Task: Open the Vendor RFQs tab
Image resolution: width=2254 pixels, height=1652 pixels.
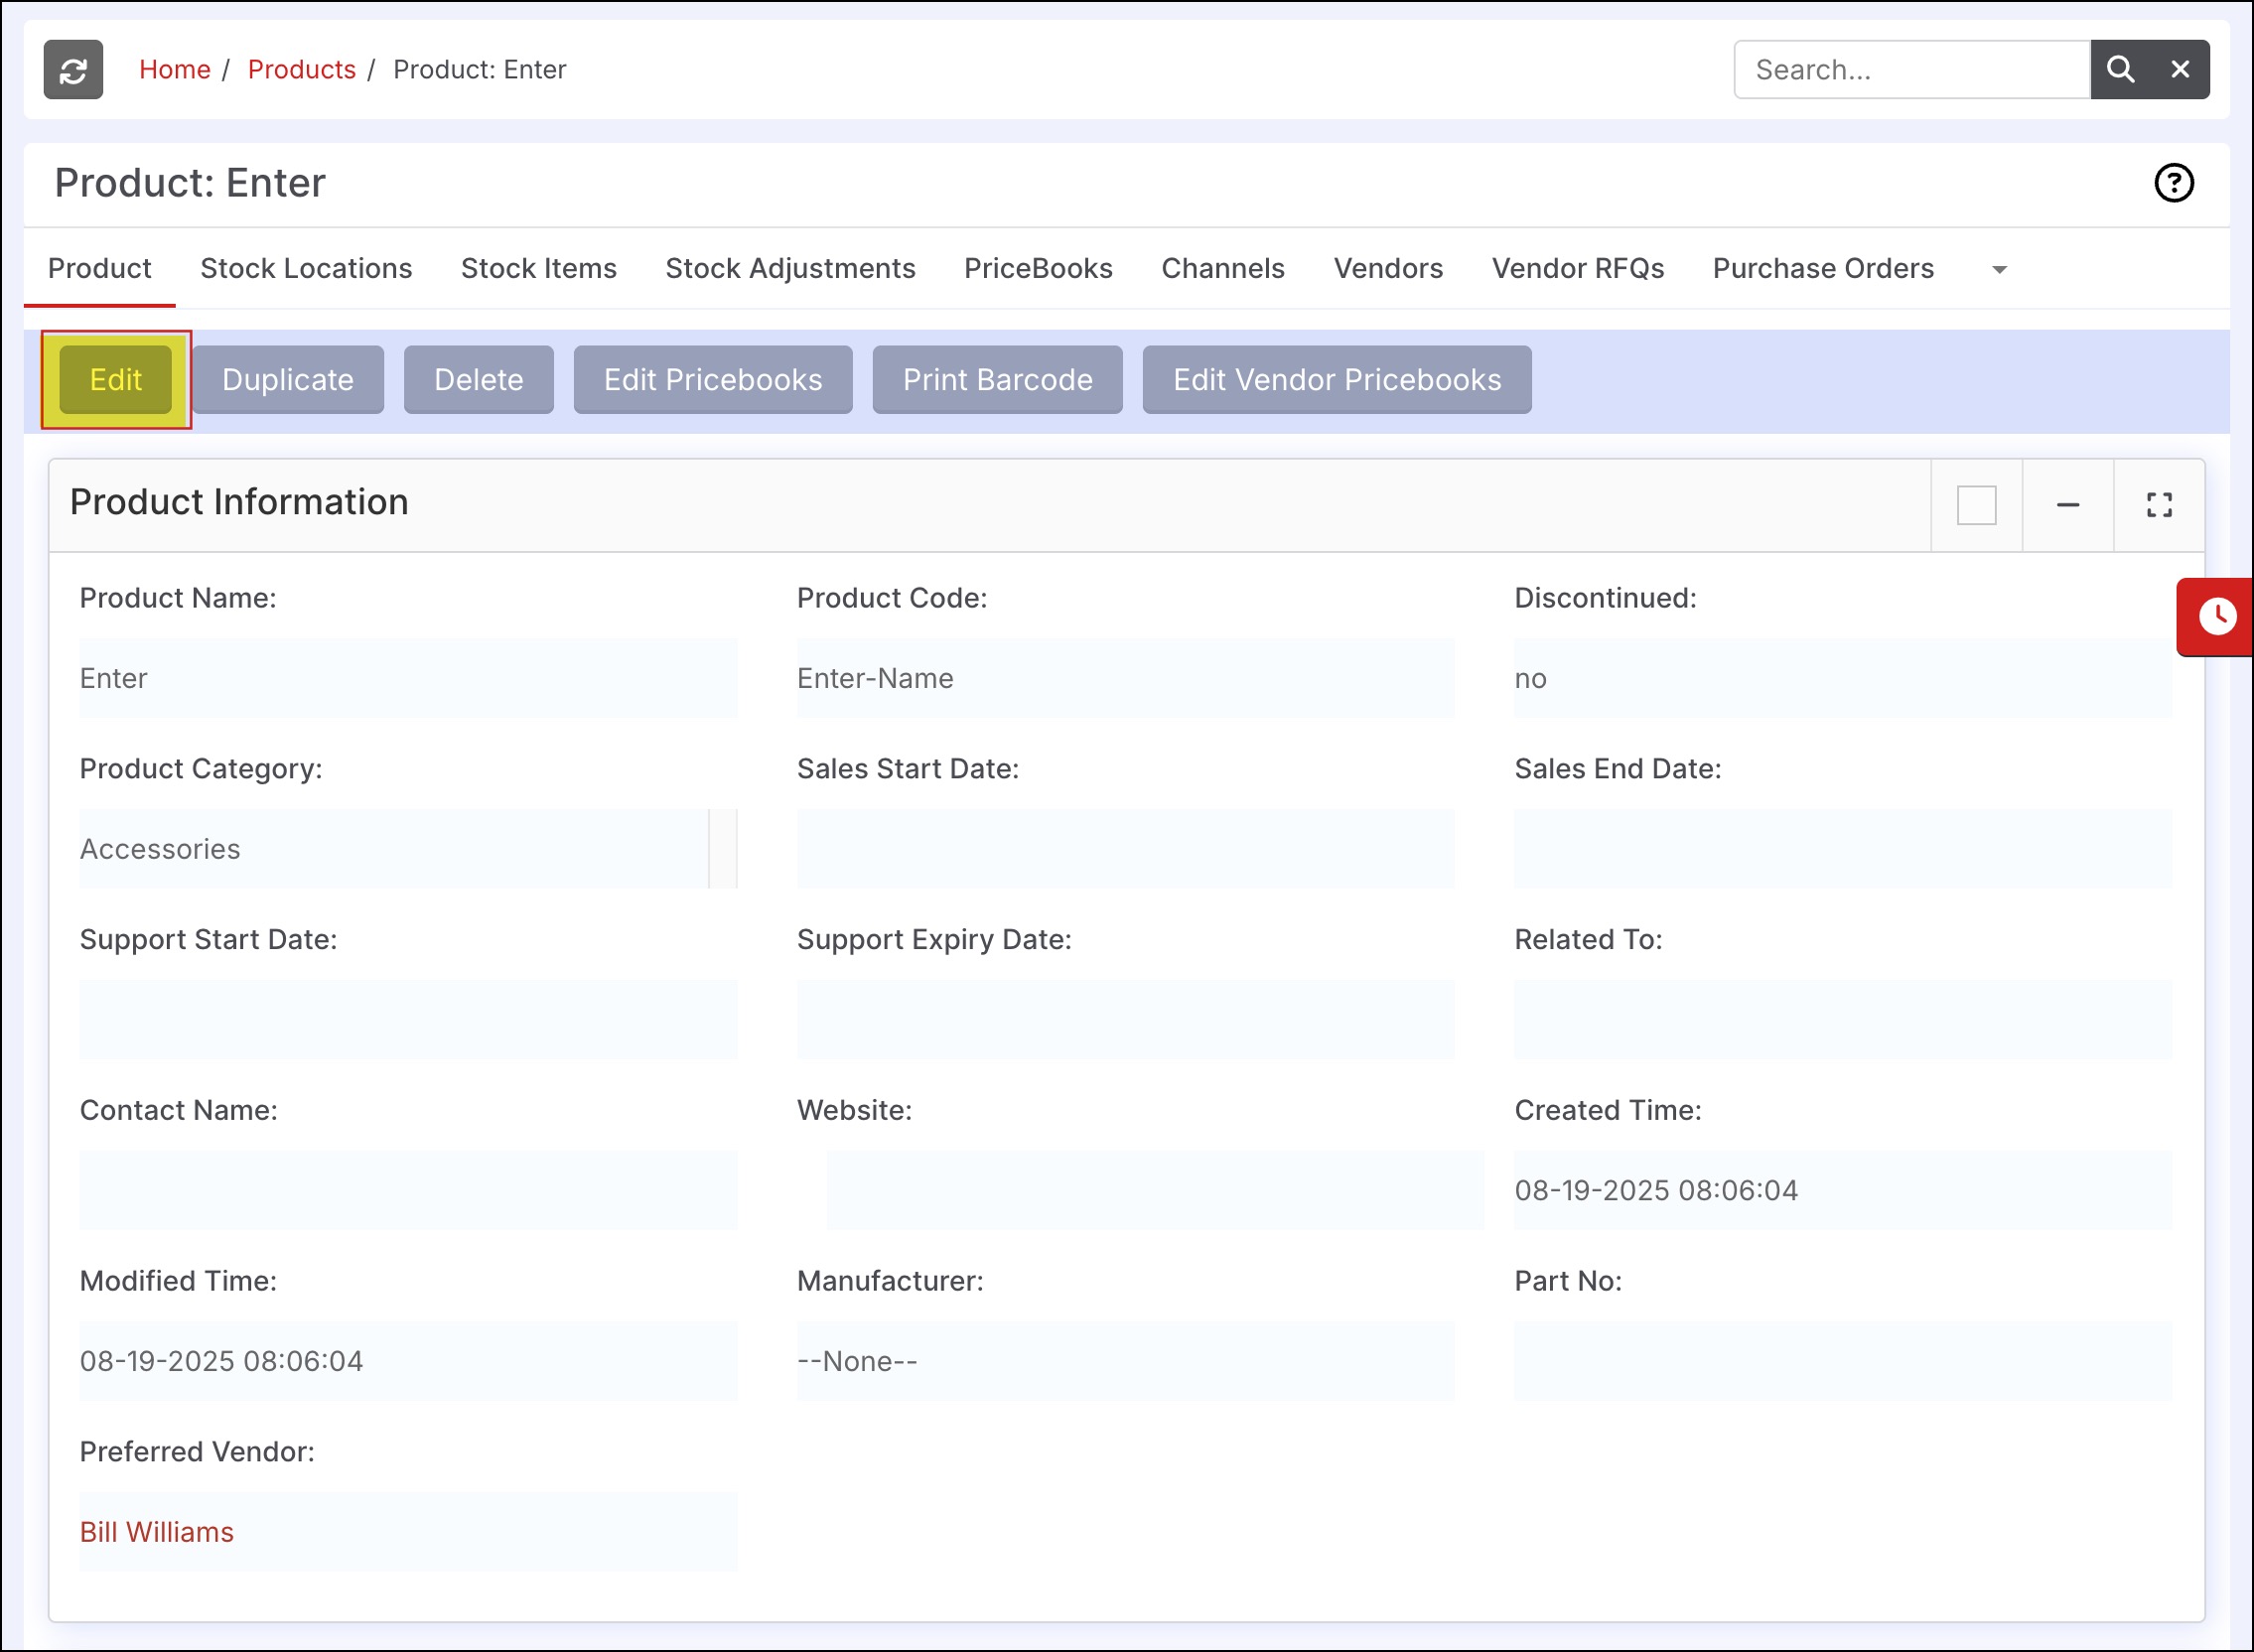Action: click(1578, 268)
